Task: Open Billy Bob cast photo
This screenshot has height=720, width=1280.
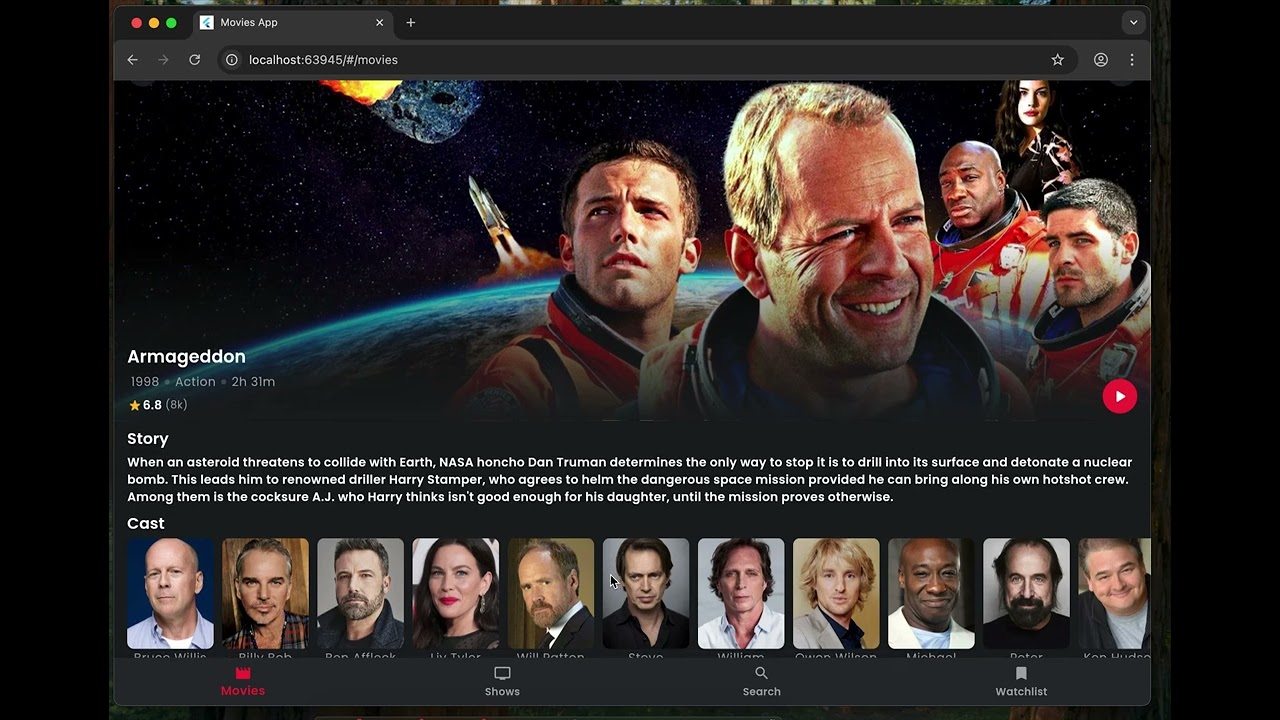Action: (265, 593)
